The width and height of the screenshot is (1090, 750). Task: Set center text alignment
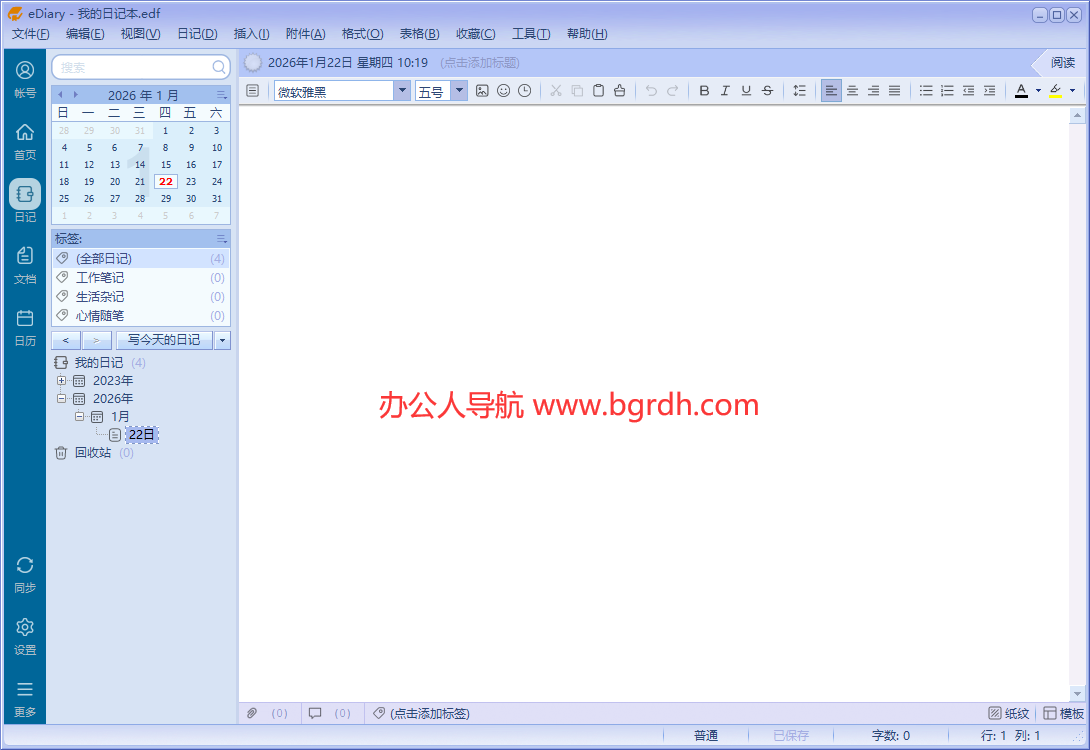tap(852, 90)
